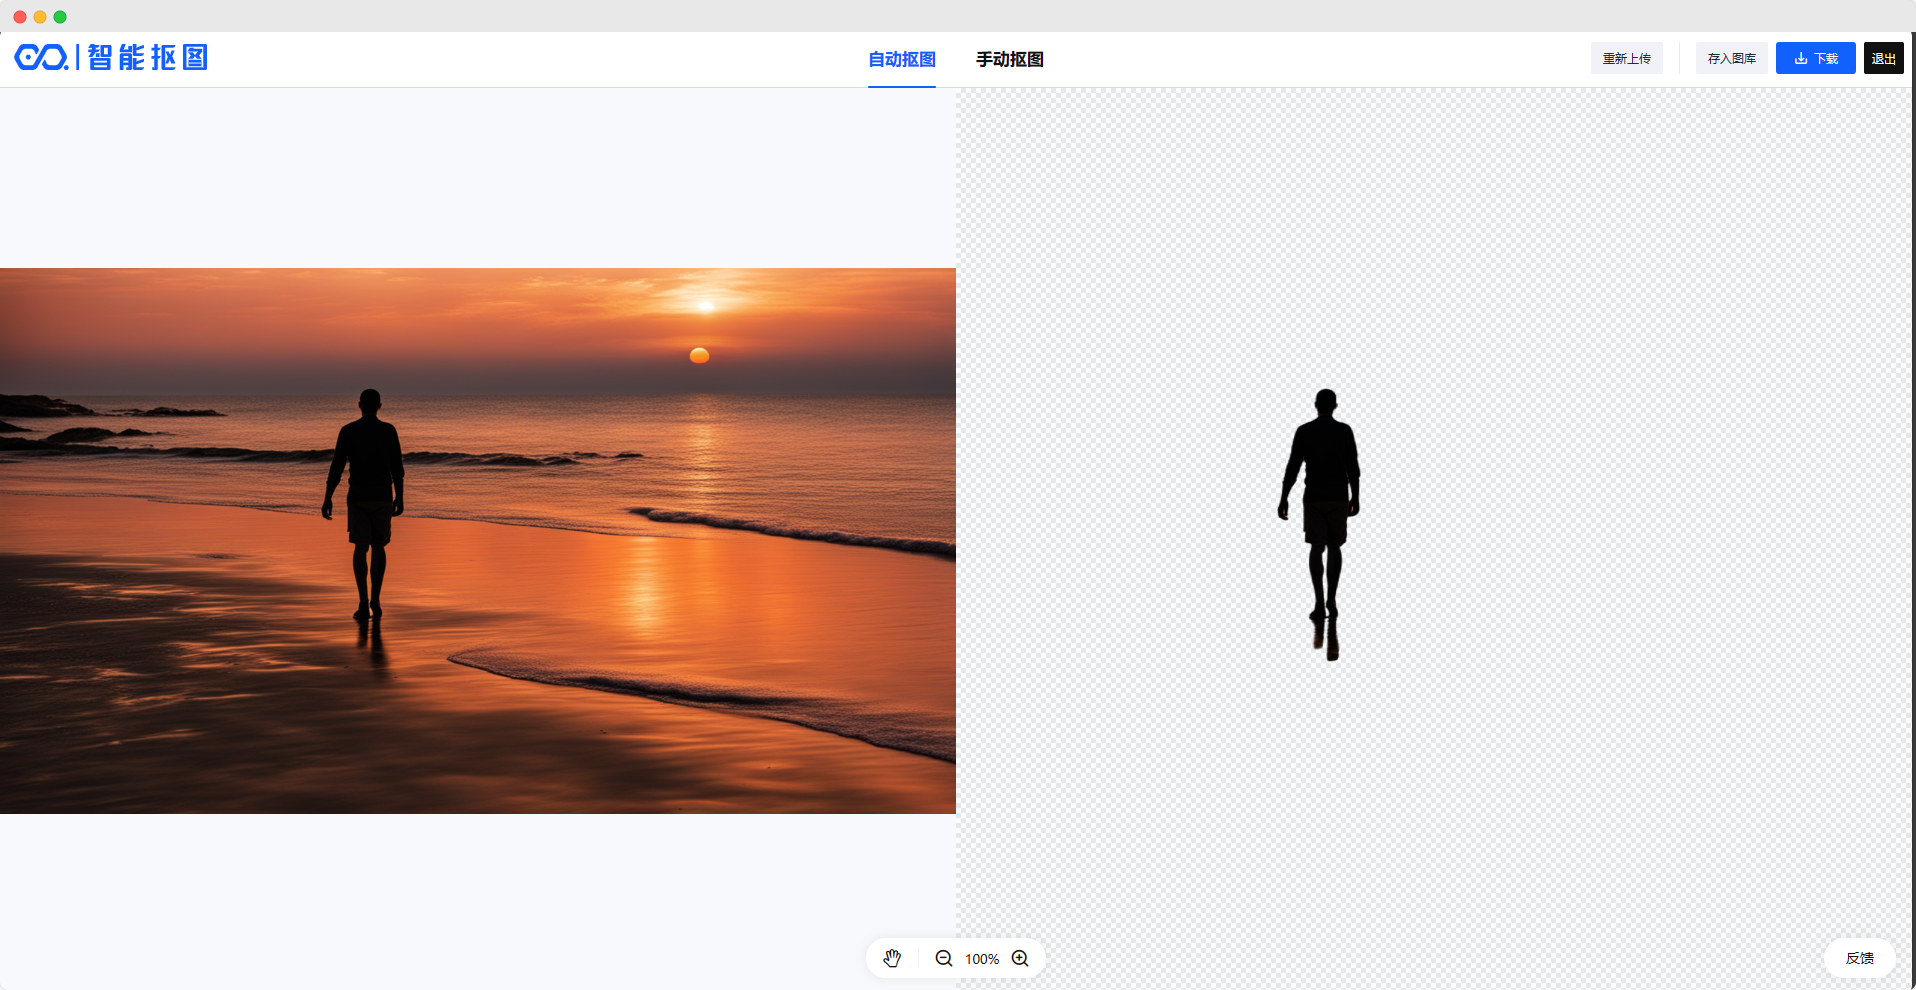The image size is (1916, 990).
Task: Click the 100% zoom level text
Action: (982, 959)
